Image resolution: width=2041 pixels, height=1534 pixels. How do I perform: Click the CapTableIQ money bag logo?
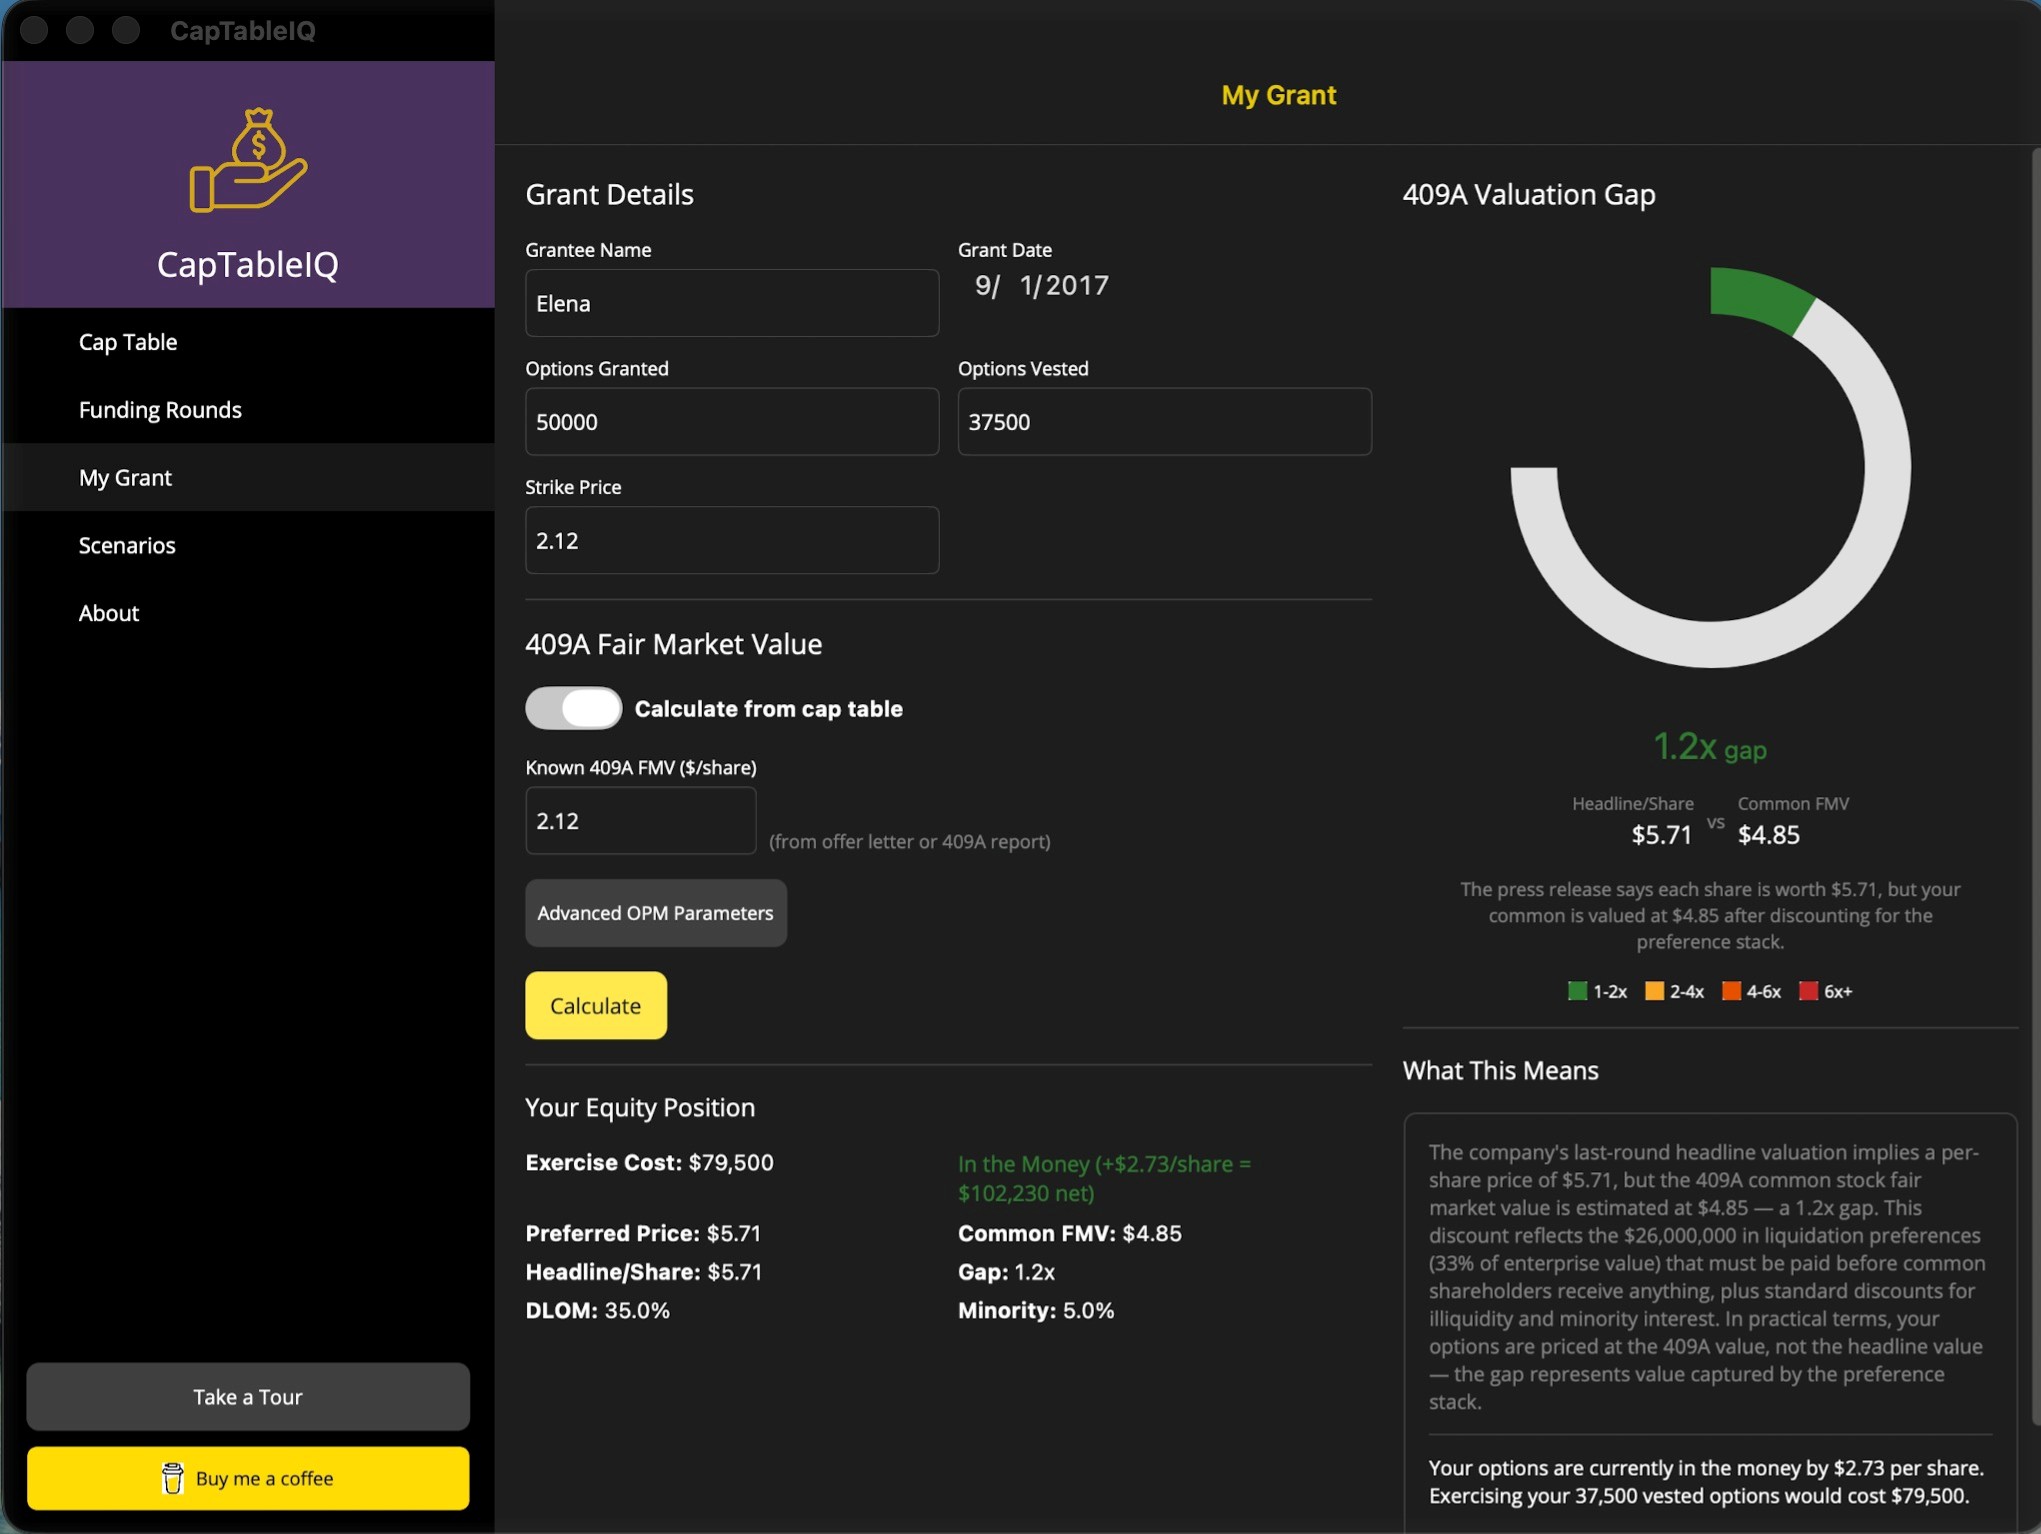click(248, 160)
